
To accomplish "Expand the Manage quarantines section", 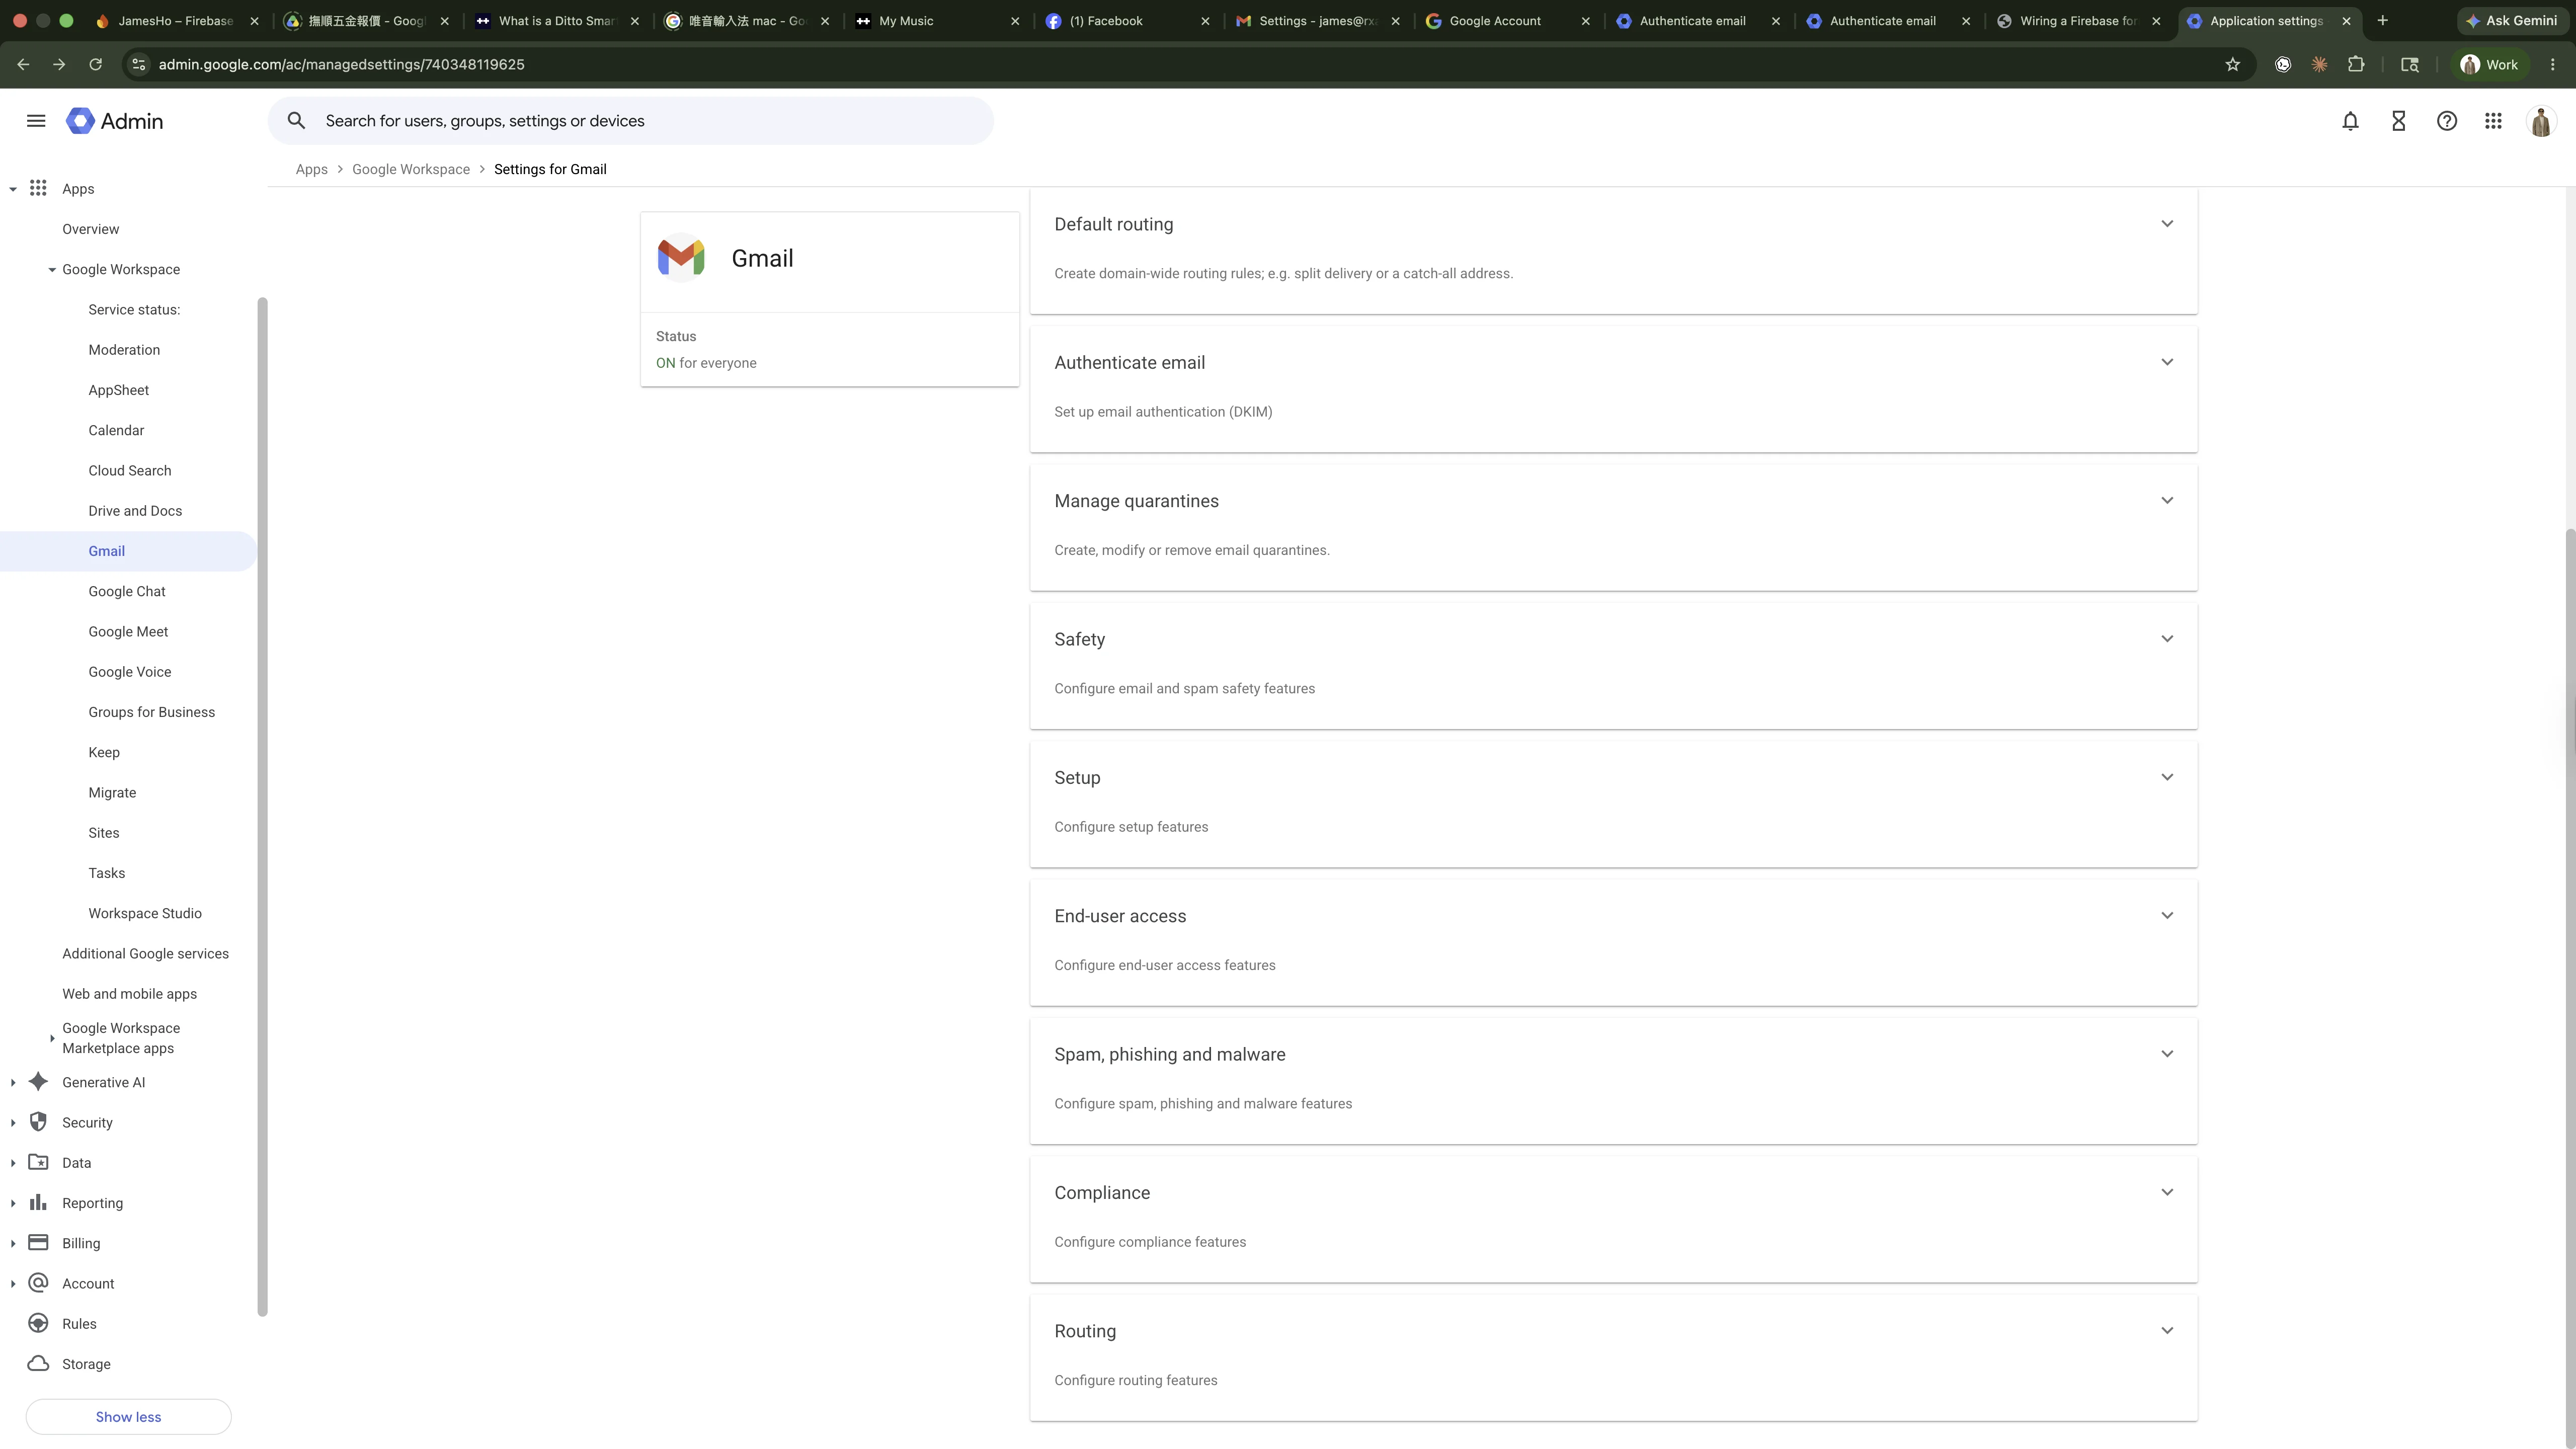I will point(2167,500).
